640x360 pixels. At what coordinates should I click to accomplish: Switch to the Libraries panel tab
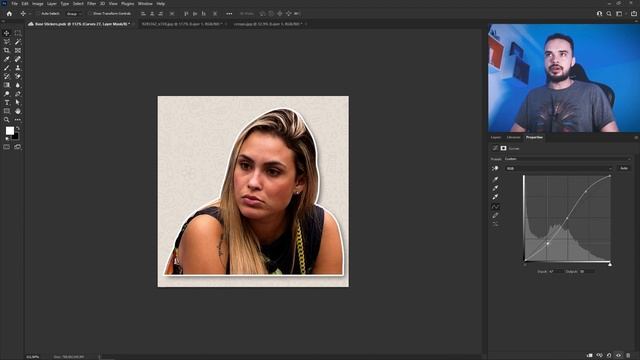point(513,138)
